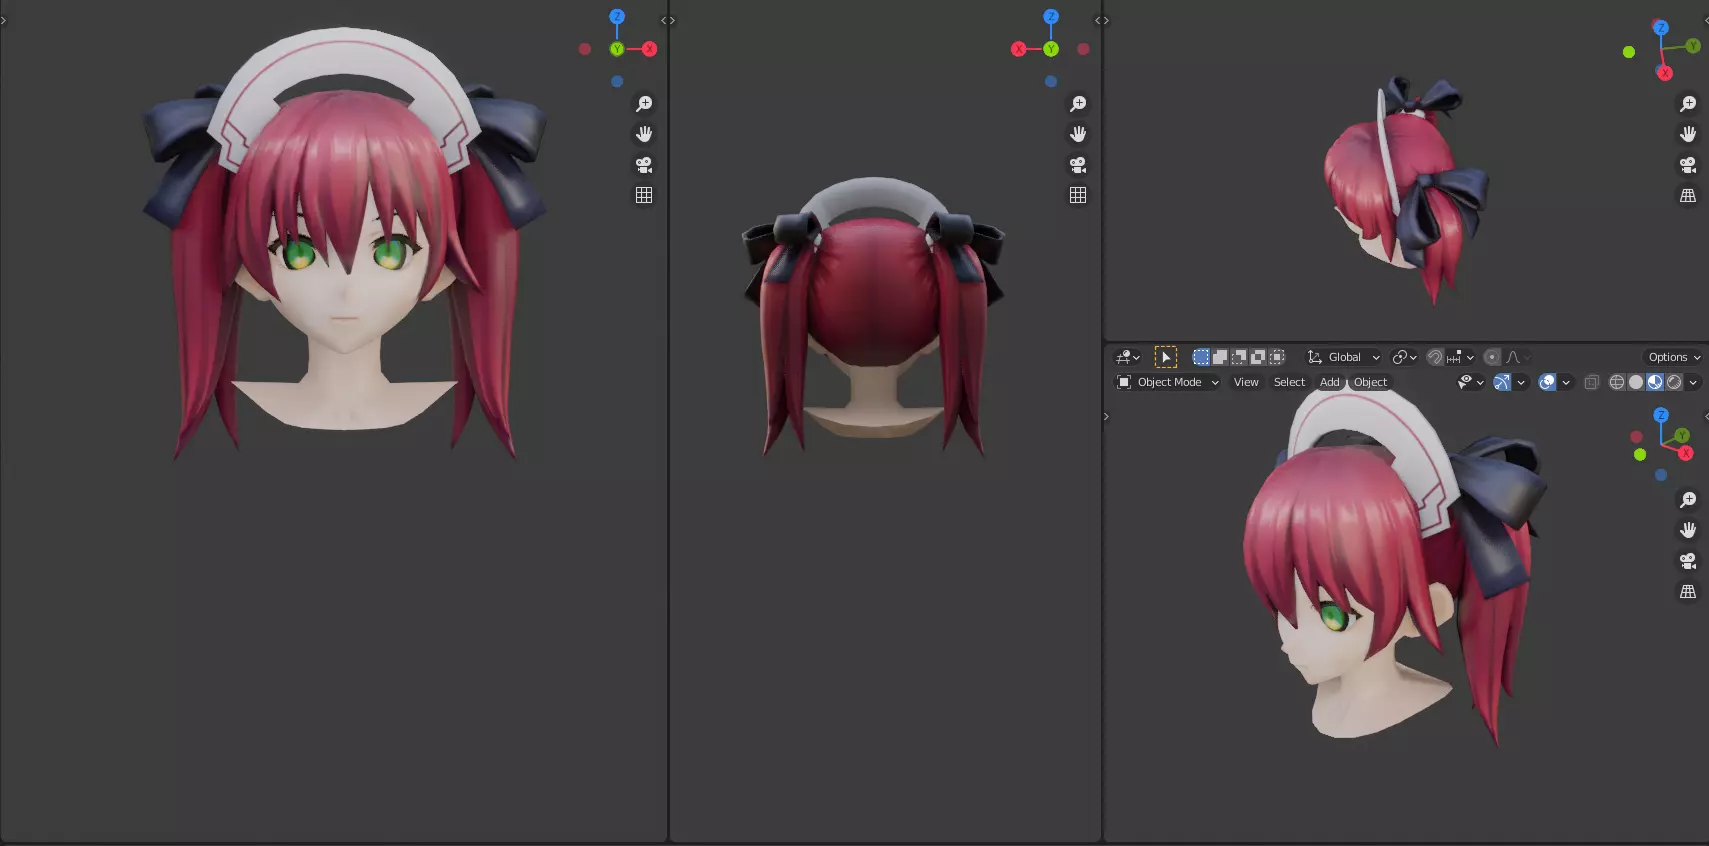Click zoom icon in top-right viewport

[1688, 104]
